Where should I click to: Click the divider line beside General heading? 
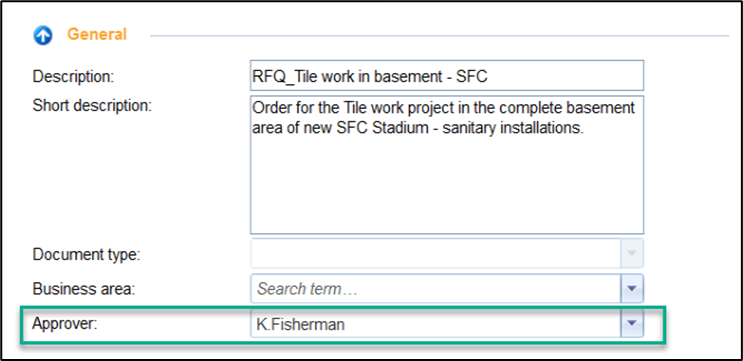coord(439,36)
